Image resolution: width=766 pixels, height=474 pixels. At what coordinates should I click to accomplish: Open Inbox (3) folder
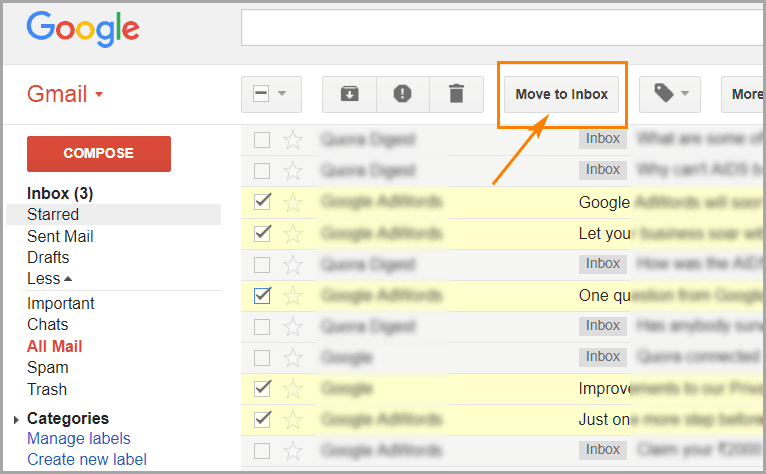tap(60, 194)
